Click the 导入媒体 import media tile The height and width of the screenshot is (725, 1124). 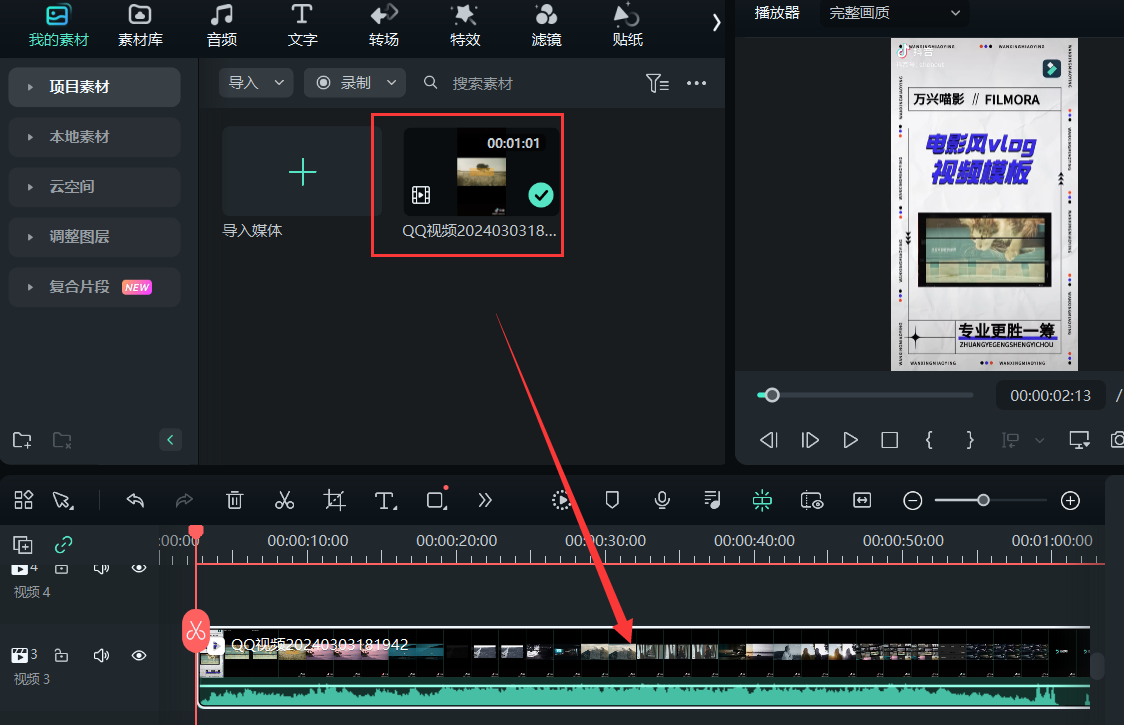click(302, 172)
